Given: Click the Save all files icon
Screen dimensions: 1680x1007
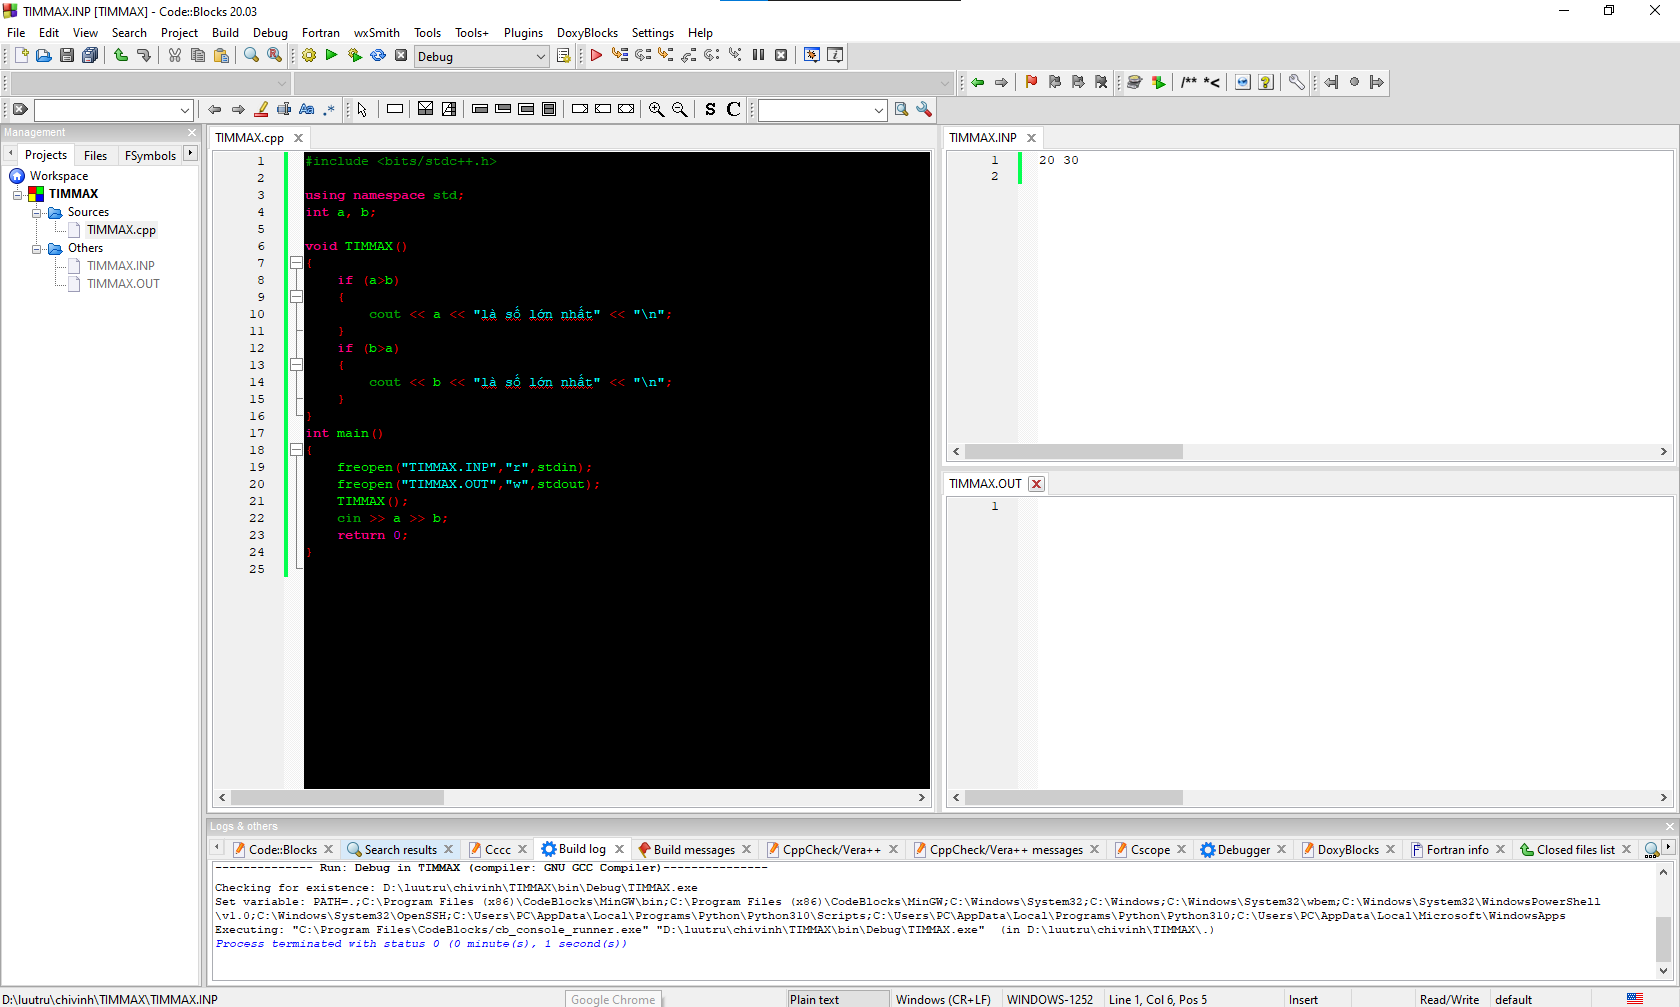Looking at the screenshot, I should coord(90,56).
